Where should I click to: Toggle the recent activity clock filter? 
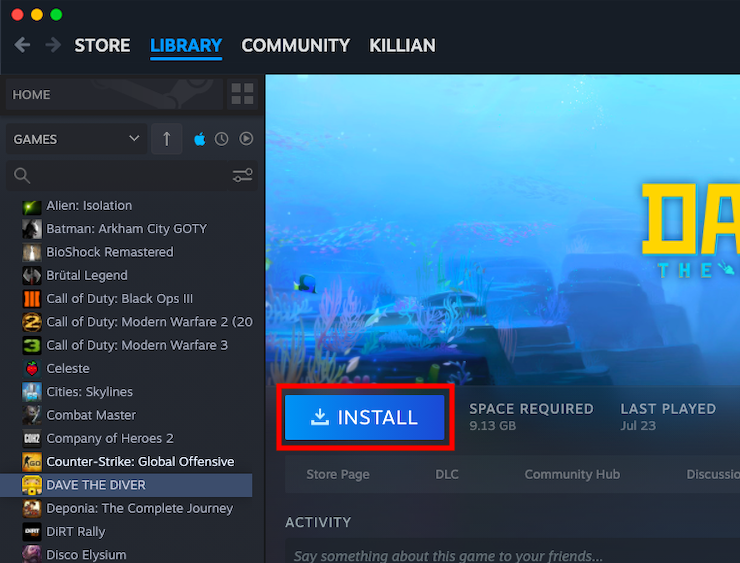[221, 139]
